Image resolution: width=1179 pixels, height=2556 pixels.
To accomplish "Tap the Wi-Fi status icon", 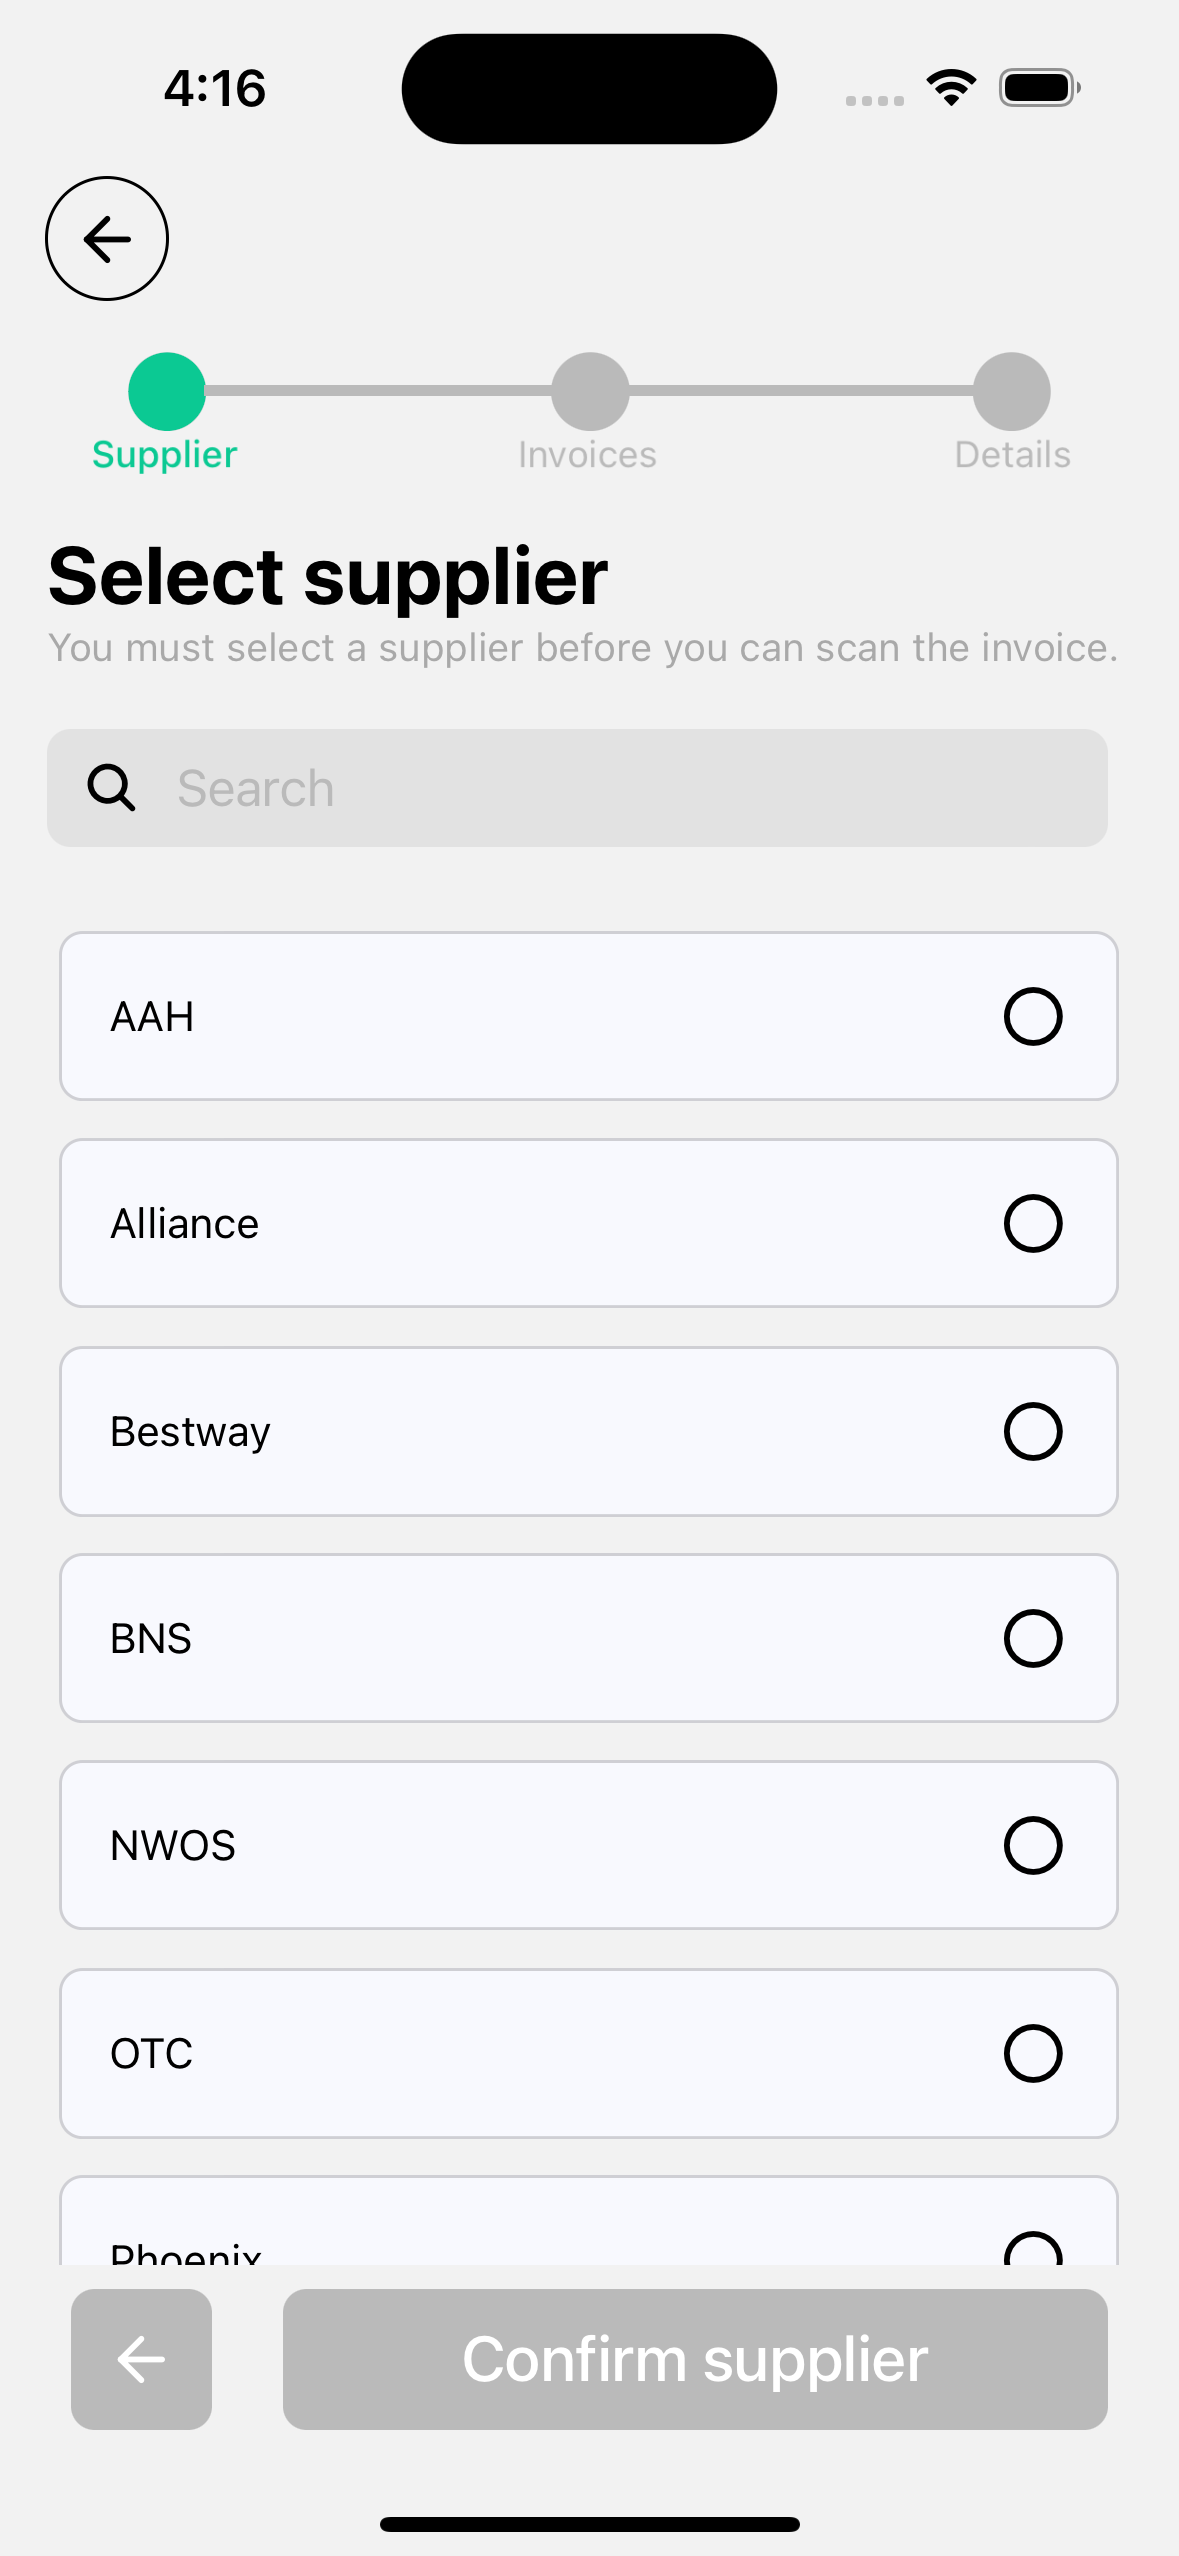I will click(951, 88).
